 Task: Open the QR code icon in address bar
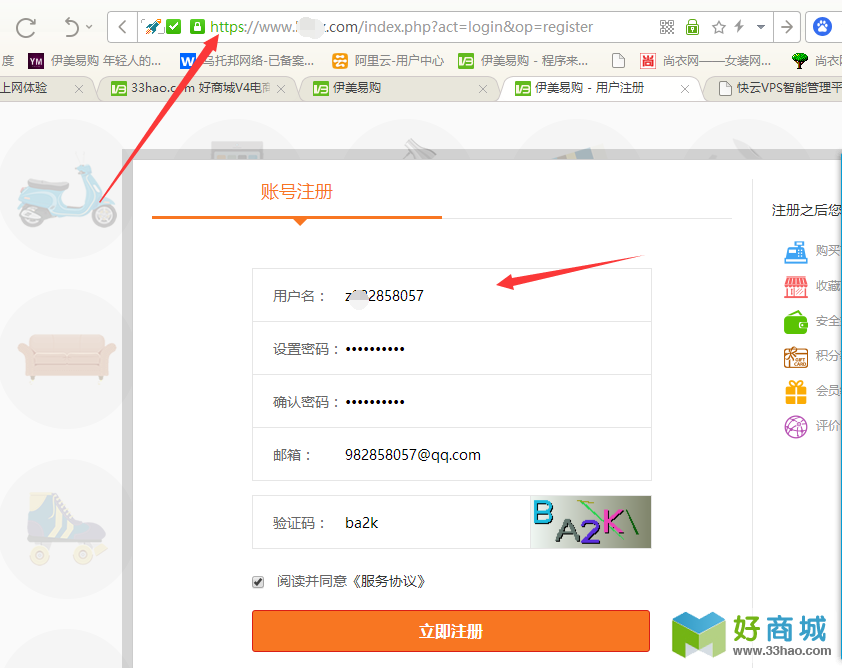tap(666, 27)
